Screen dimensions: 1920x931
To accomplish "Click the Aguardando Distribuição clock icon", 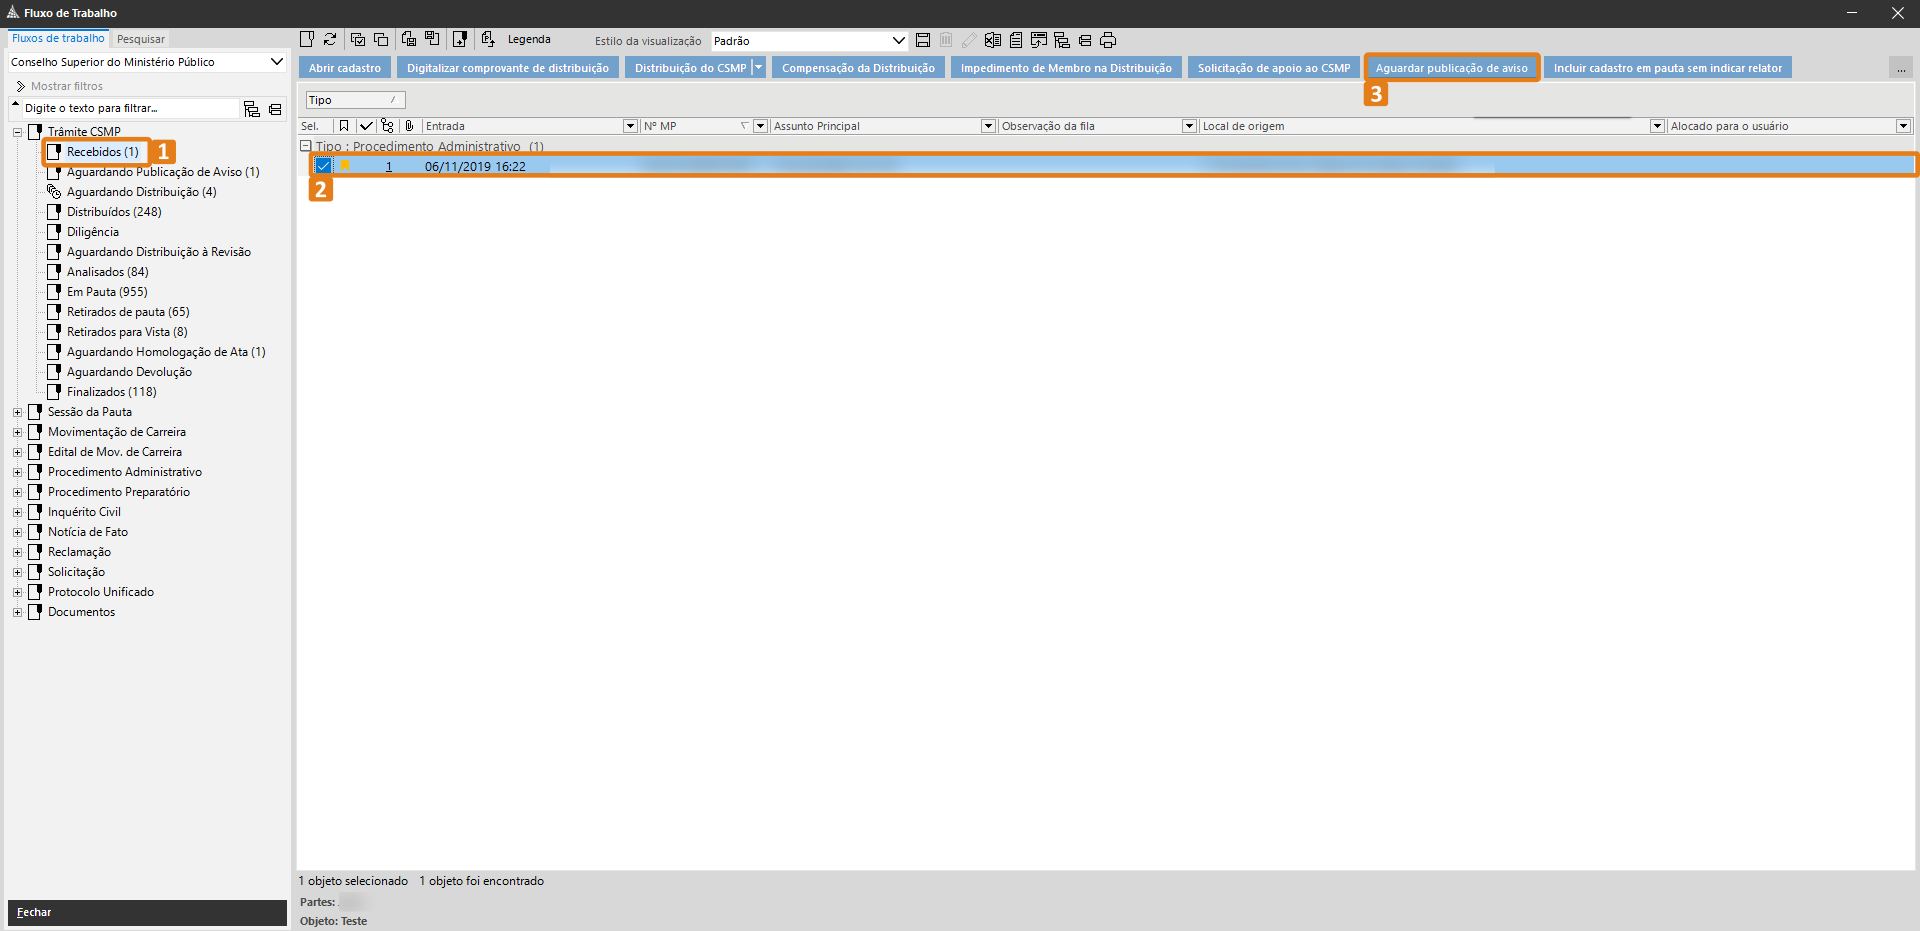I will (54, 192).
